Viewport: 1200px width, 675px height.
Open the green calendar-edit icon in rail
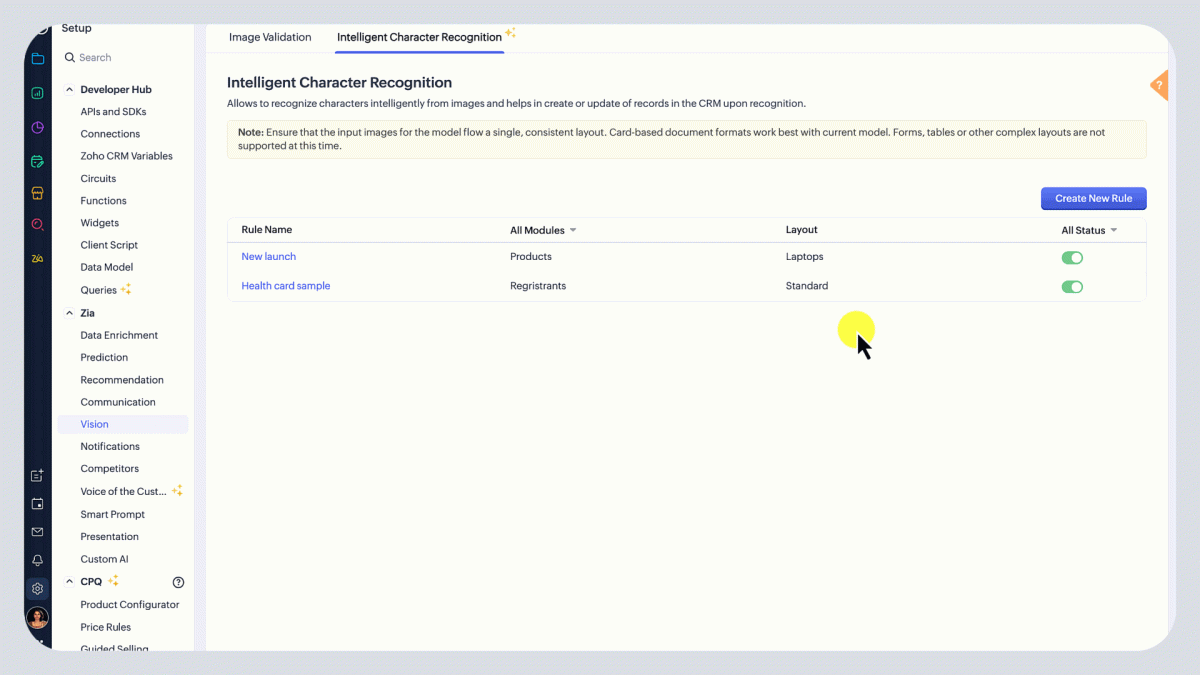(37, 160)
